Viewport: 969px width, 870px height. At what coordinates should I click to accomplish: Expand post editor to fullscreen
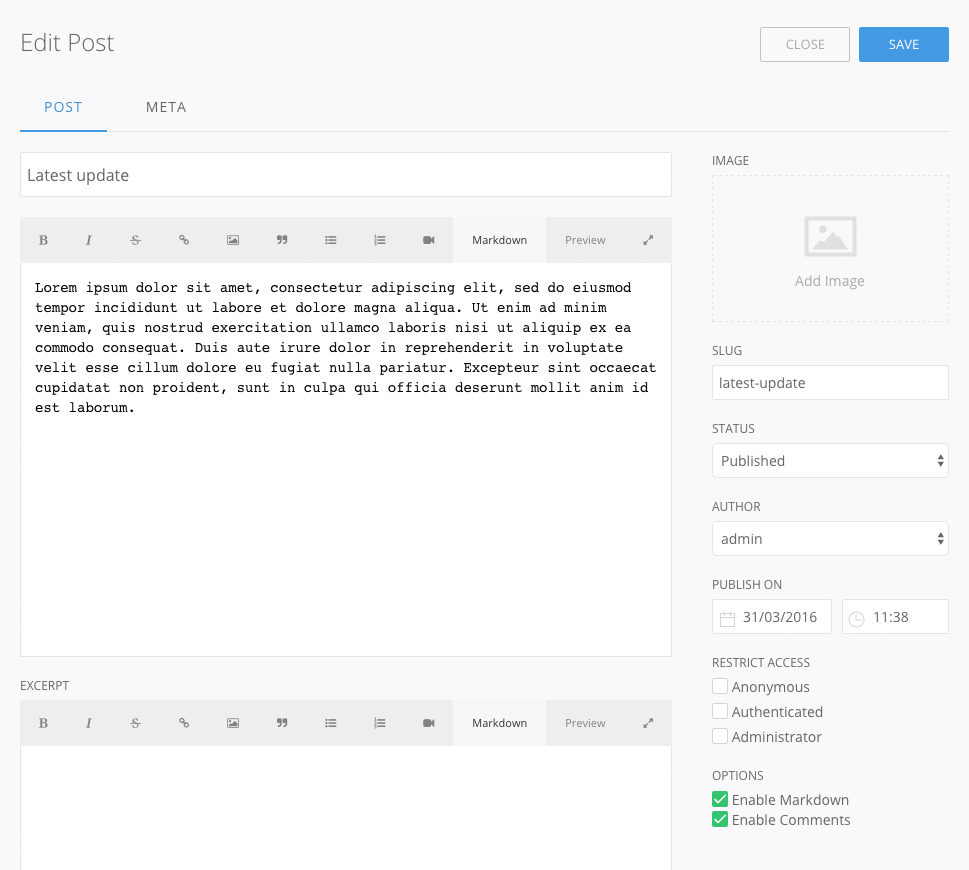(x=648, y=240)
